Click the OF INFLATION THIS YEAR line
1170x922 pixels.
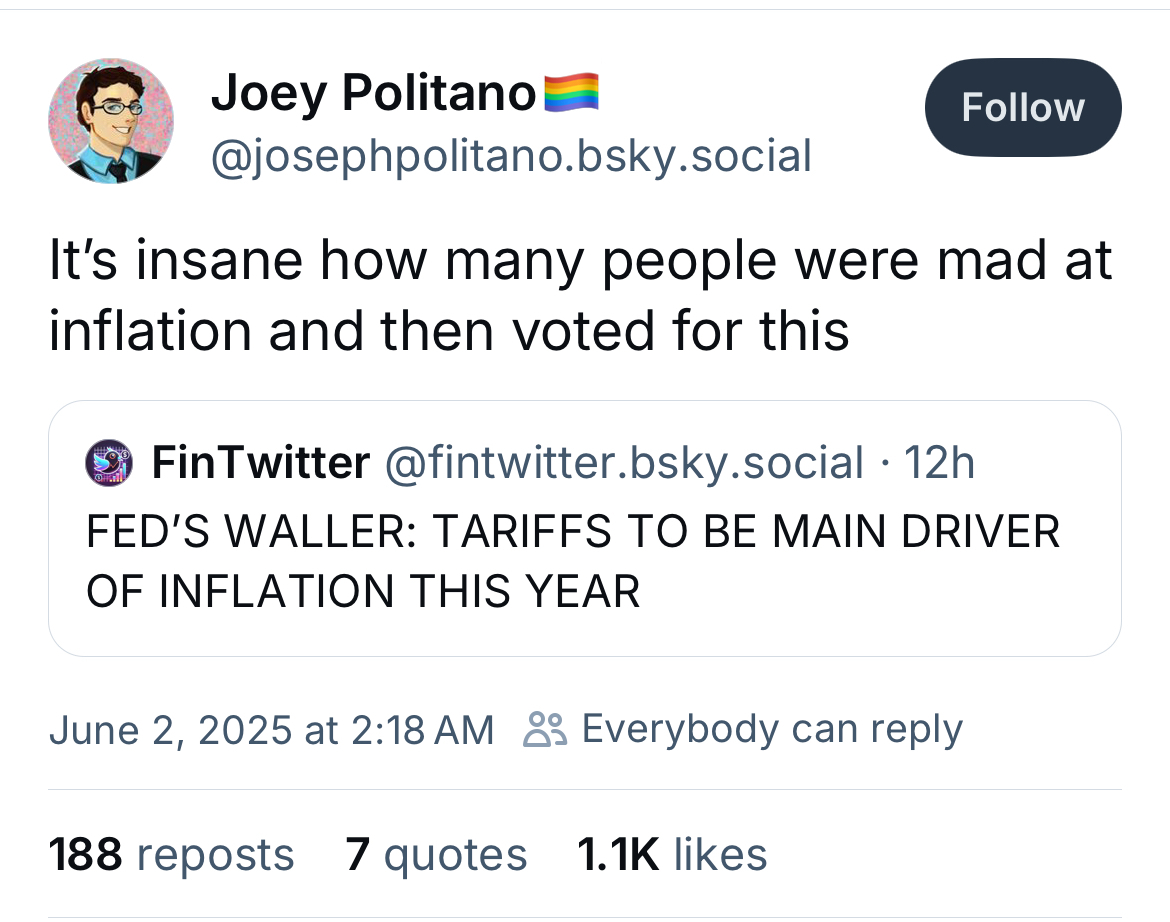click(x=362, y=591)
